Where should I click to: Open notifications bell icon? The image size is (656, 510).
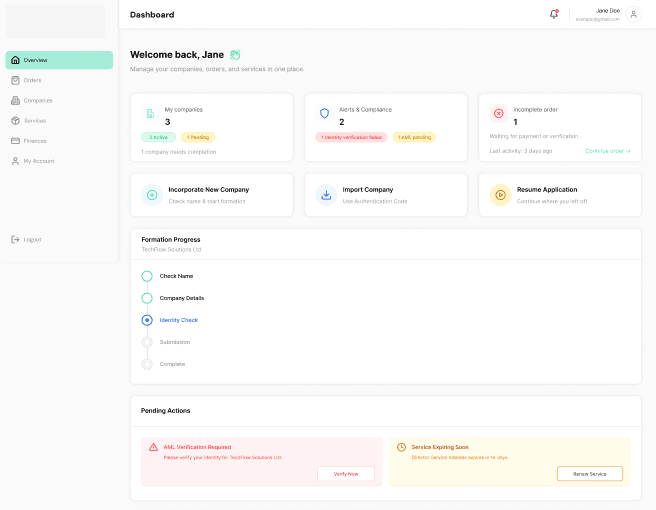[x=554, y=14]
